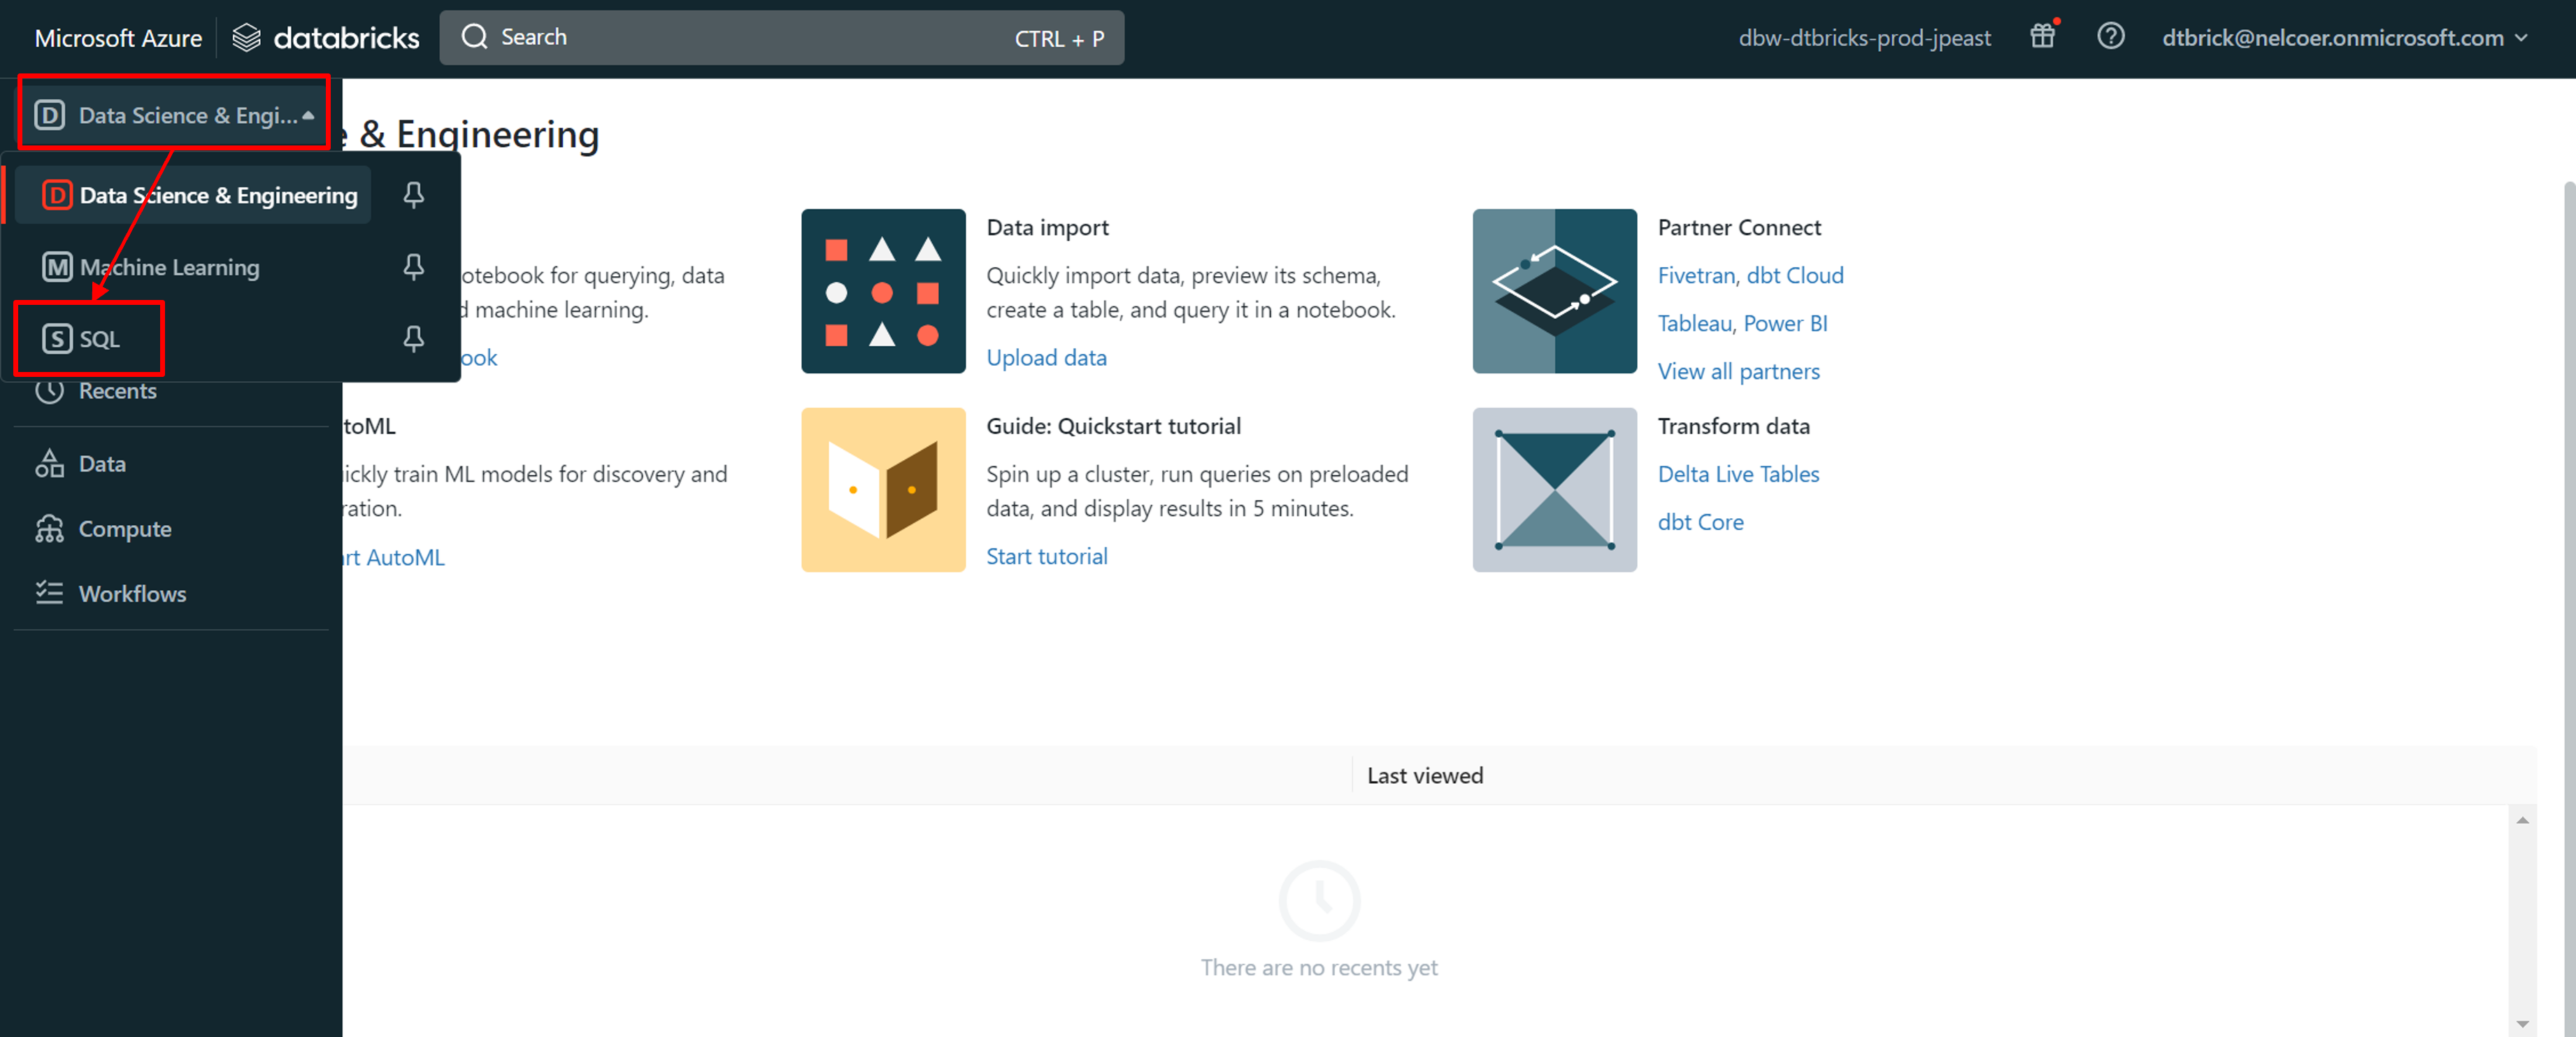Expand the user account email dropdown
2576x1037 pixels.
pyautogui.click(x=2344, y=38)
